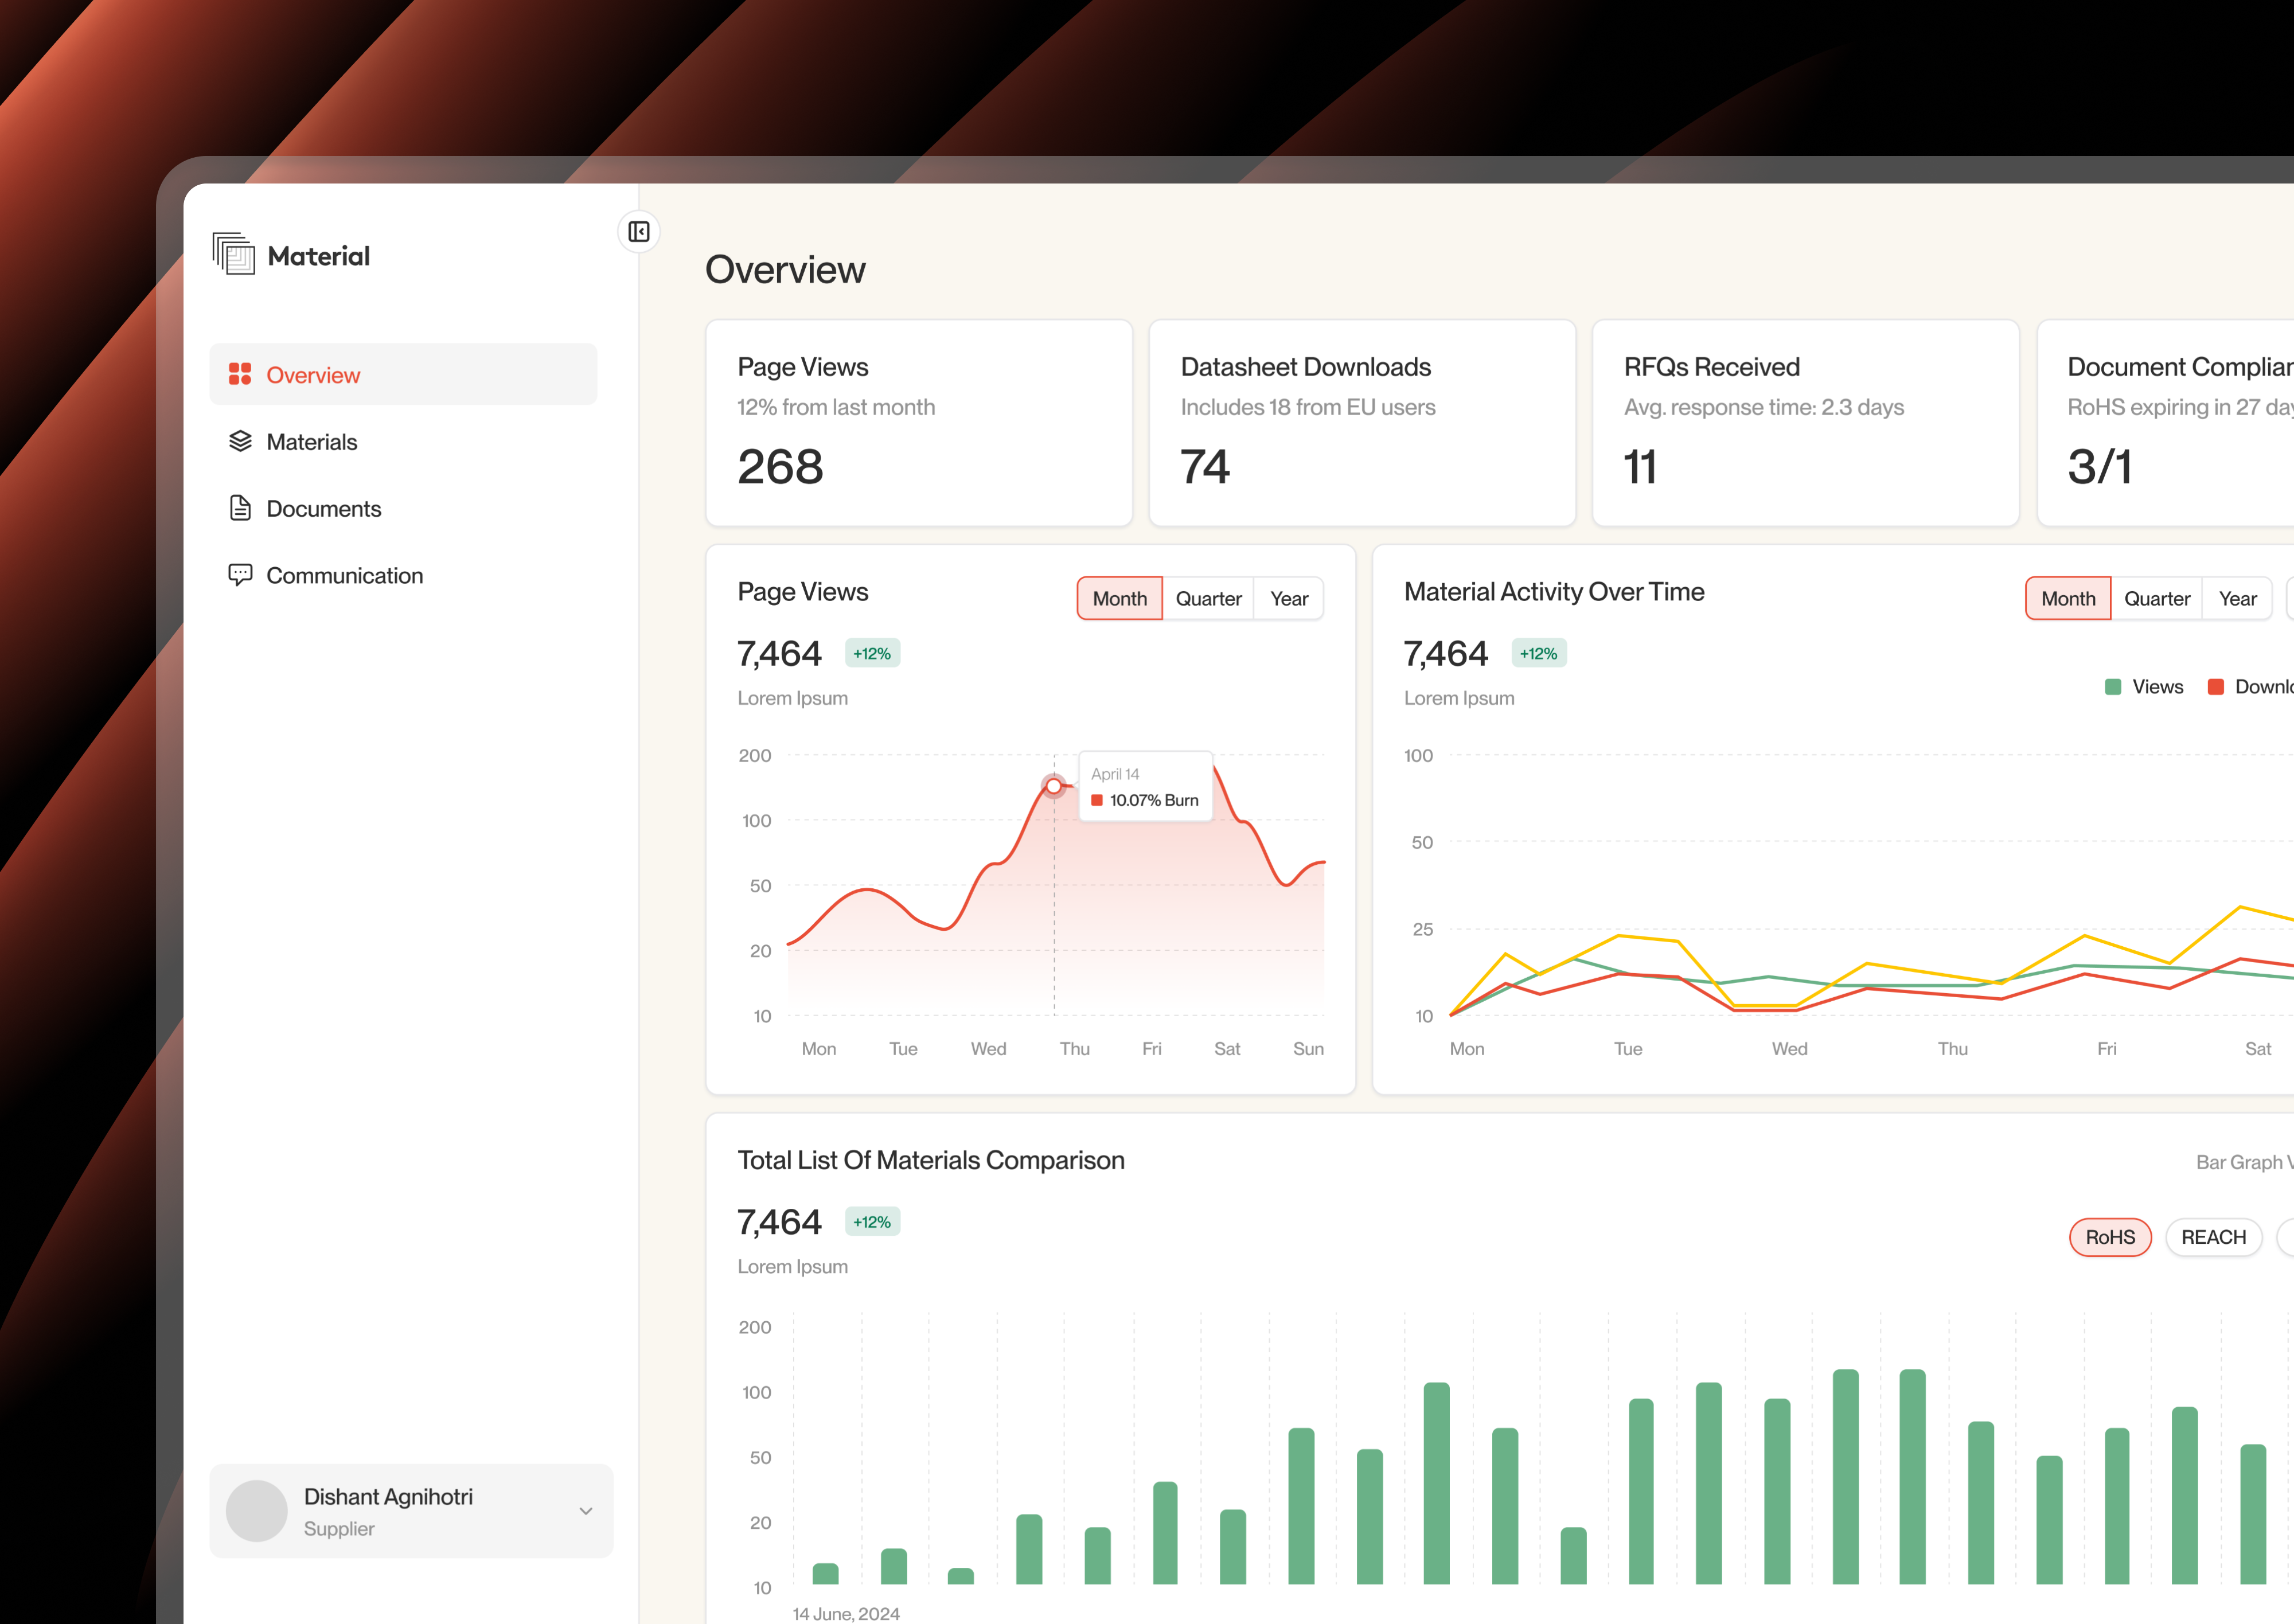Image resolution: width=2294 pixels, height=1624 pixels.
Task: Switch Page Views chart to Quarter view
Action: point(1208,598)
